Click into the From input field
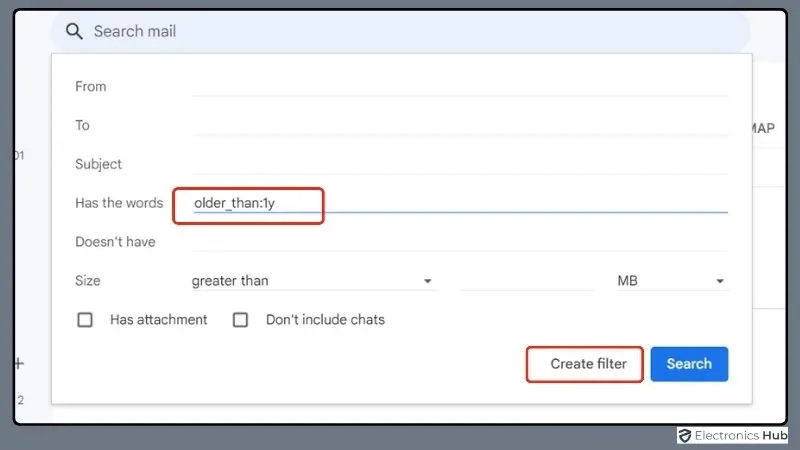The width and height of the screenshot is (800, 450). pyautogui.click(x=460, y=86)
